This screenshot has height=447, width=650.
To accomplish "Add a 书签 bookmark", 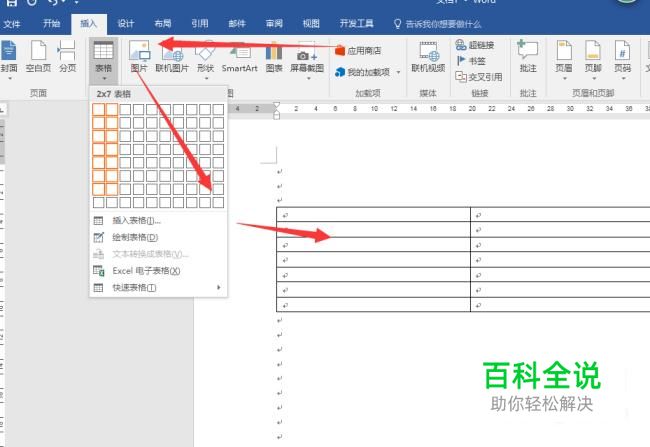I will [471, 61].
